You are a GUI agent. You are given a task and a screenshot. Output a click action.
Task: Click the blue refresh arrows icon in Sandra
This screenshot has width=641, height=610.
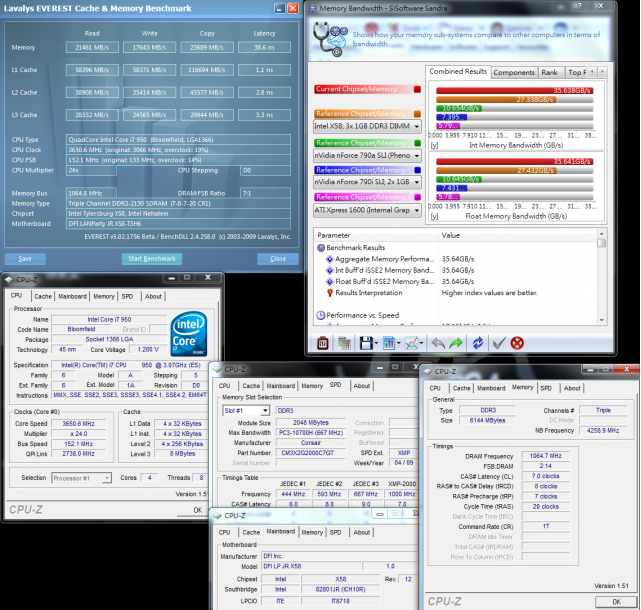point(477,343)
